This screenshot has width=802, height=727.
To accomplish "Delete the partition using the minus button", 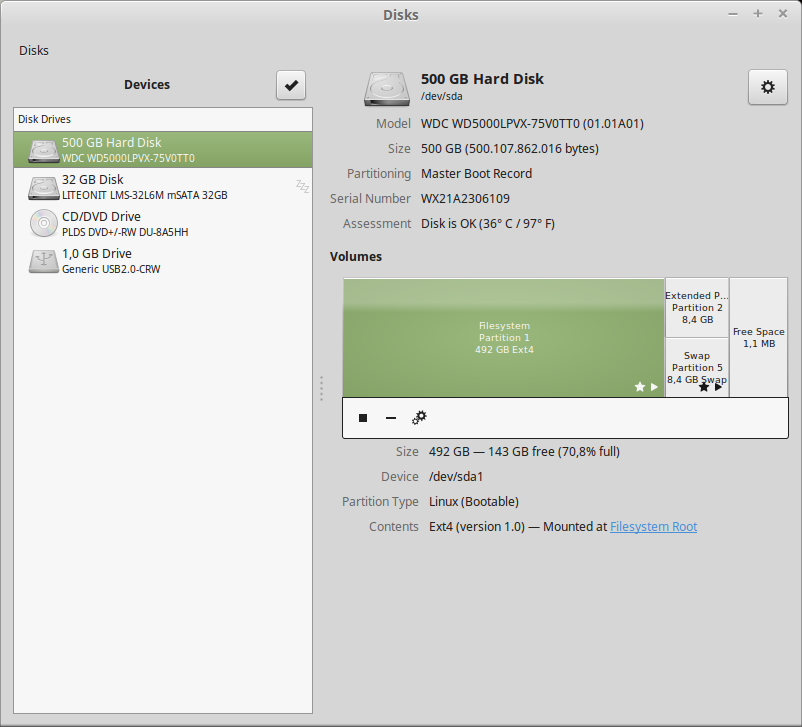I will pyautogui.click(x=391, y=418).
